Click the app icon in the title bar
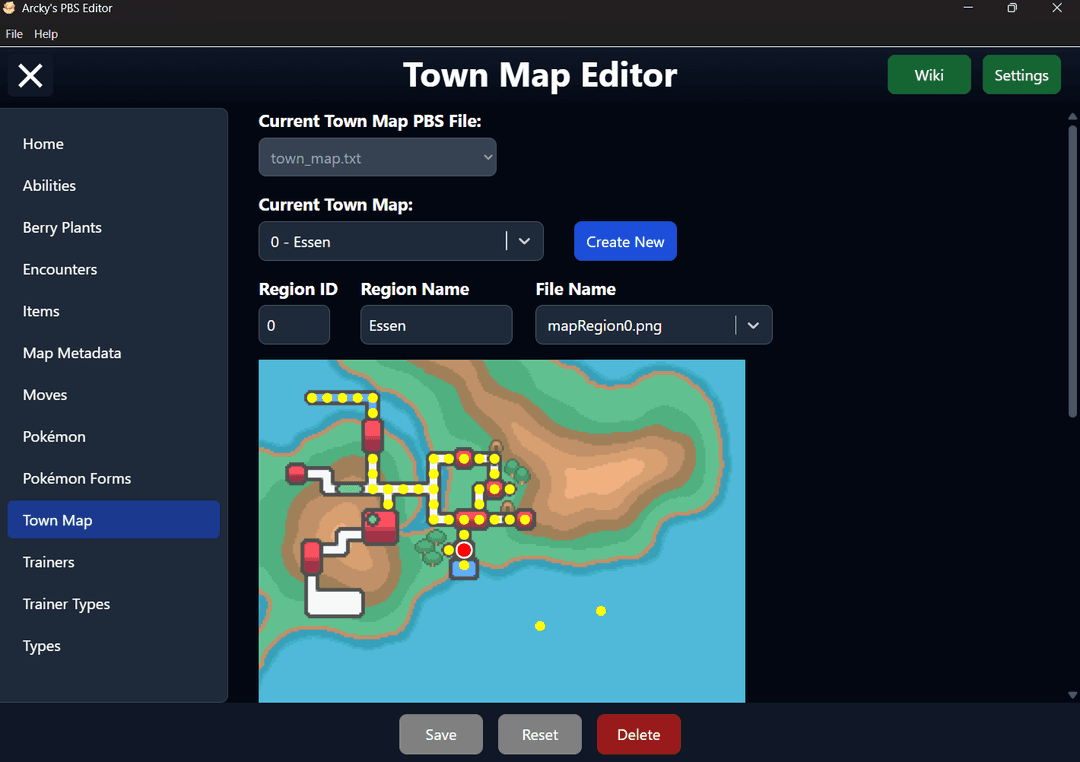 pyautogui.click(x=10, y=8)
